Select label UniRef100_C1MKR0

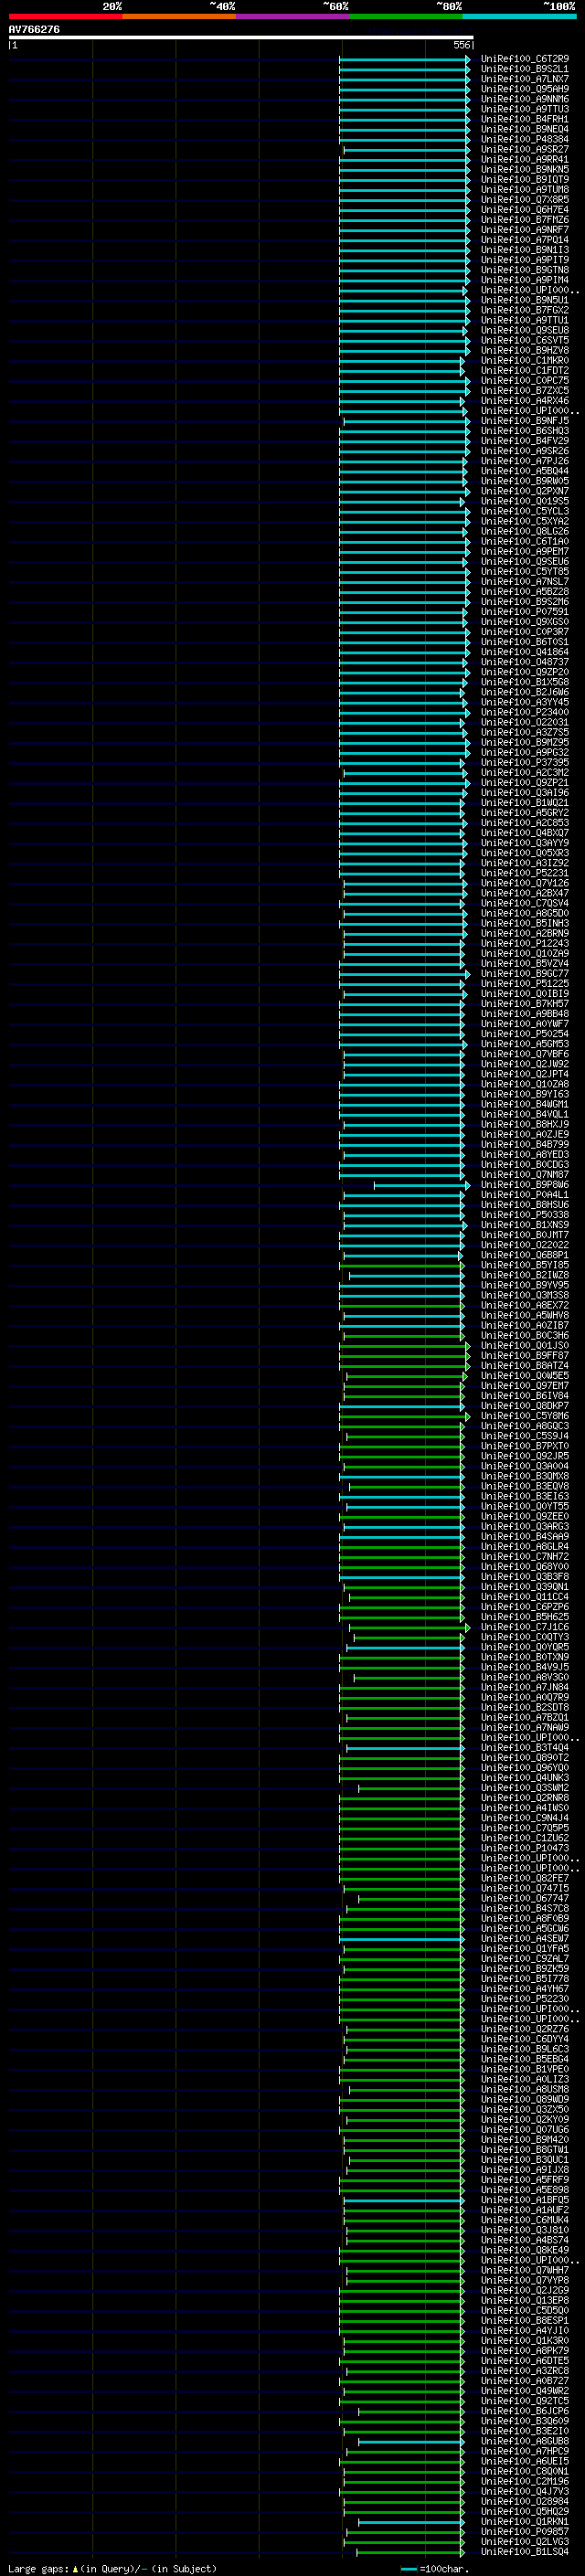pyautogui.click(x=524, y=360)
